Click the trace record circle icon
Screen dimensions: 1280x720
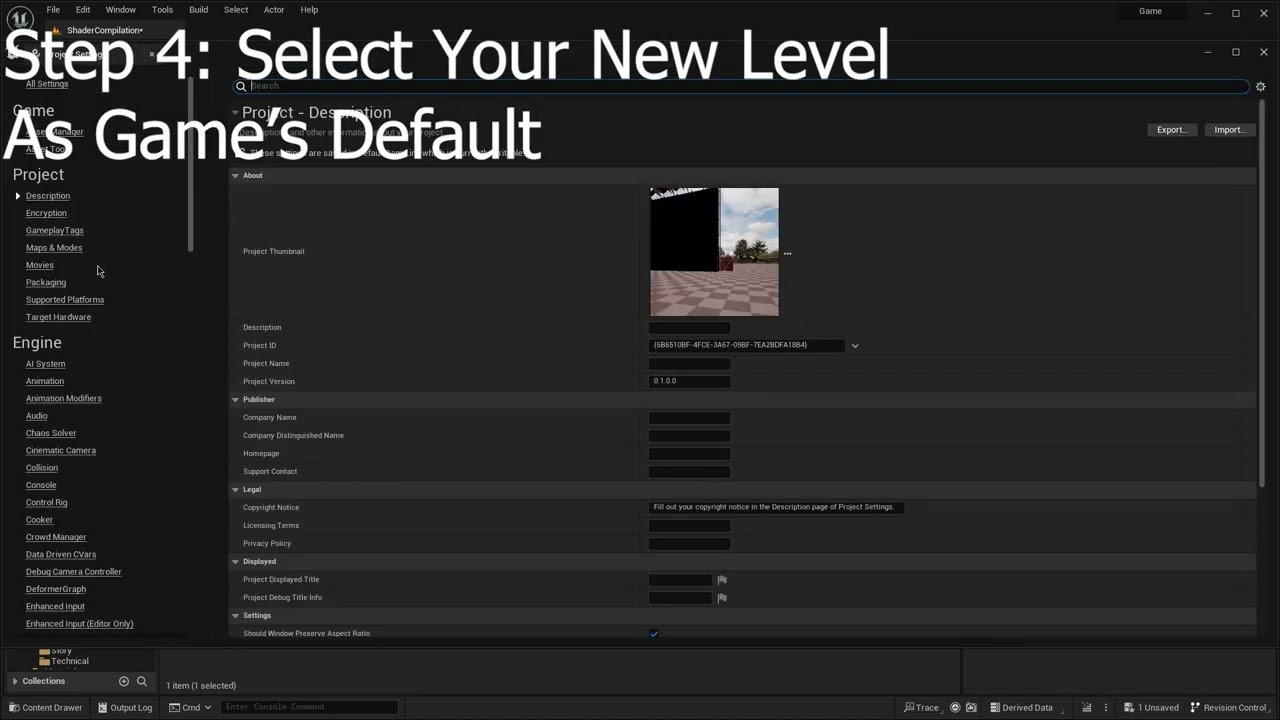(x=955, y=708)
